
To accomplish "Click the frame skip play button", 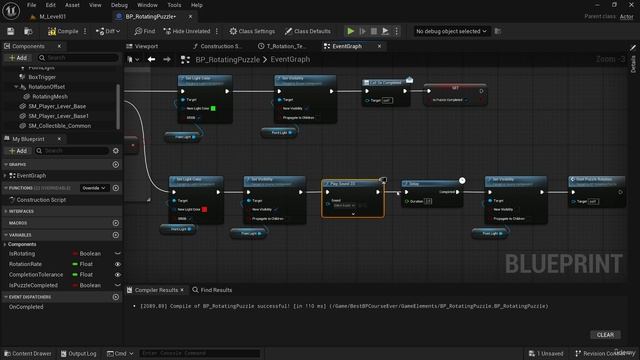I will coord(362,31).
